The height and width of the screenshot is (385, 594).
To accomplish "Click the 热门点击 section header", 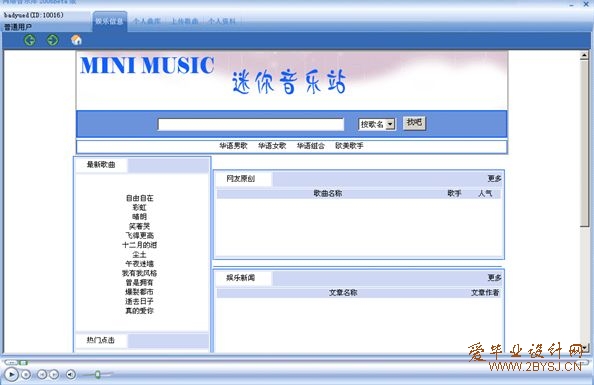I will [x=101, y=340].
